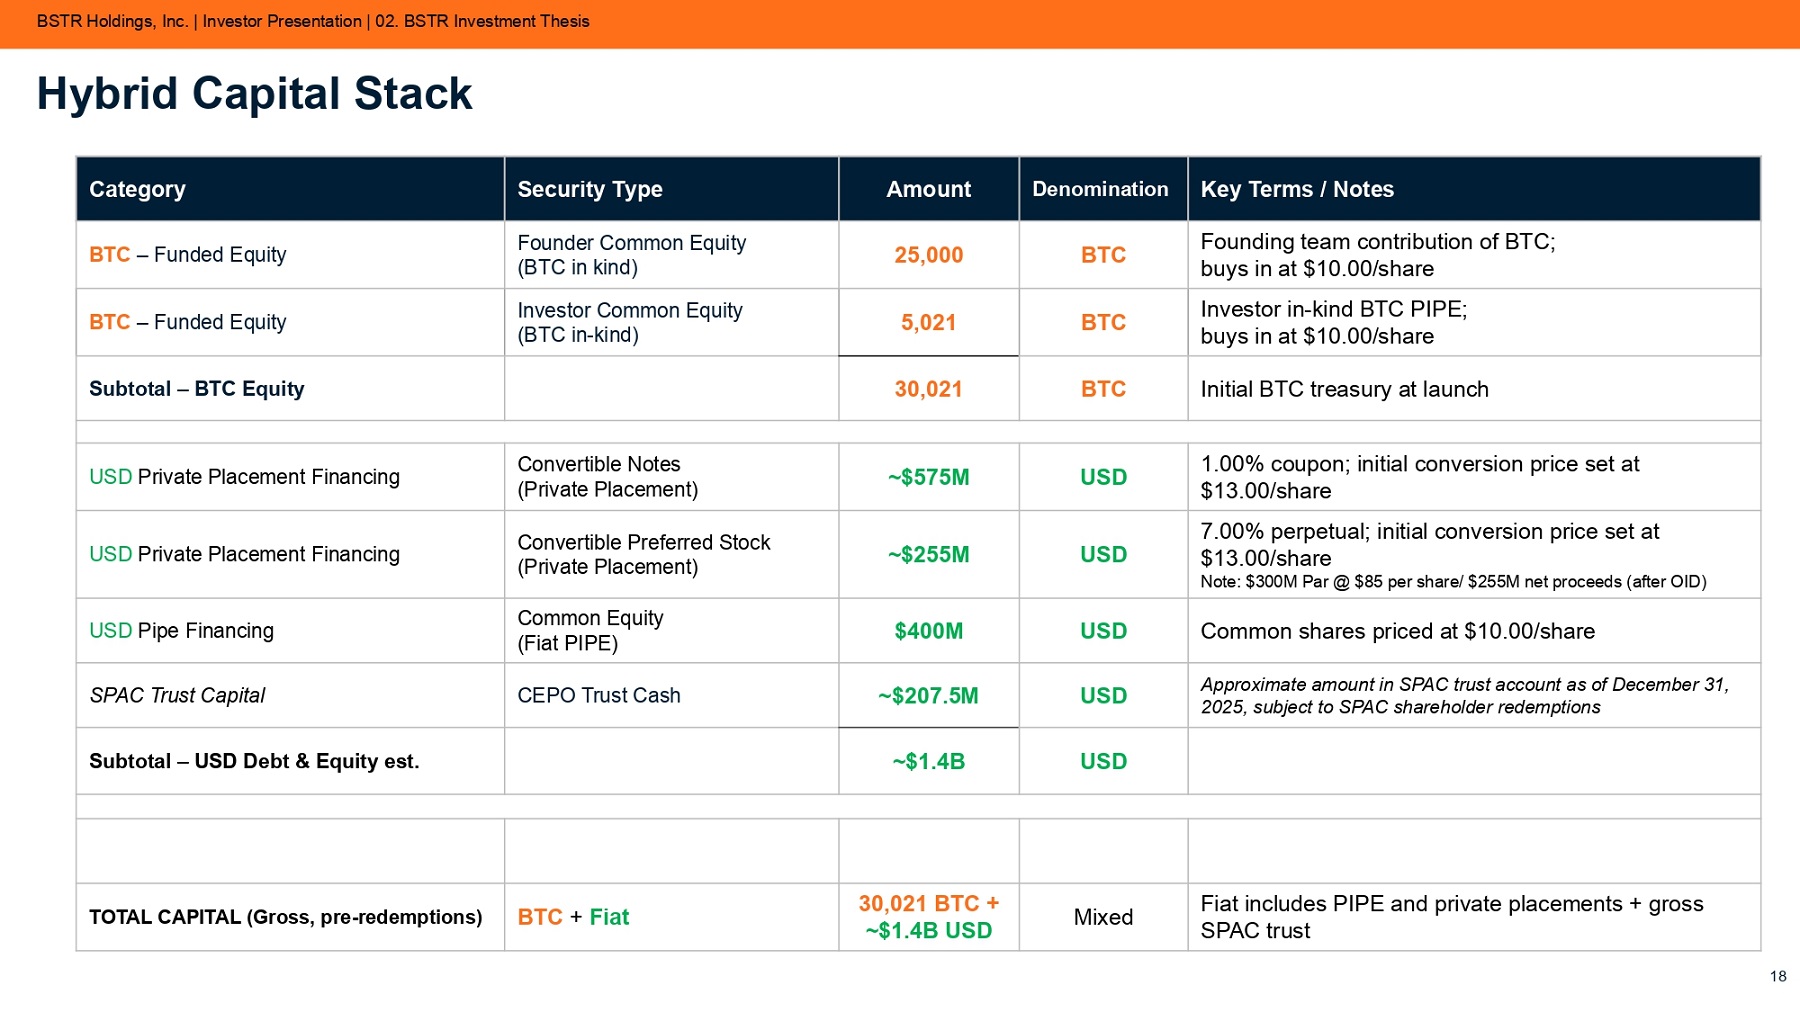Click the Denomination column header
The height and width of the screenshot is (1012, 1800).
click(x=1100, y=189)
